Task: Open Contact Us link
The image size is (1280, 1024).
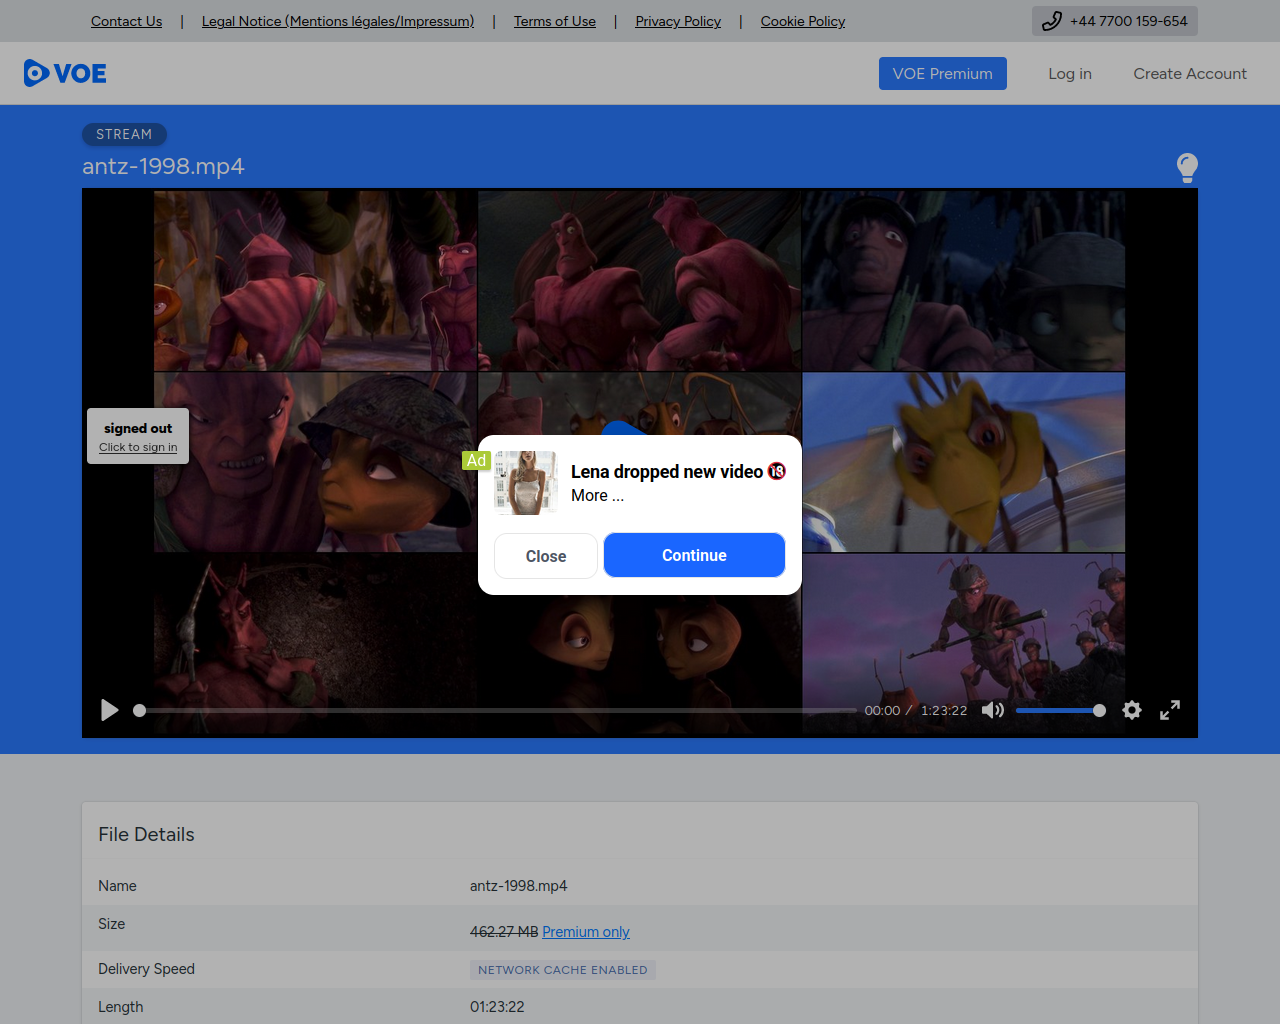Action: pos(126,21)
